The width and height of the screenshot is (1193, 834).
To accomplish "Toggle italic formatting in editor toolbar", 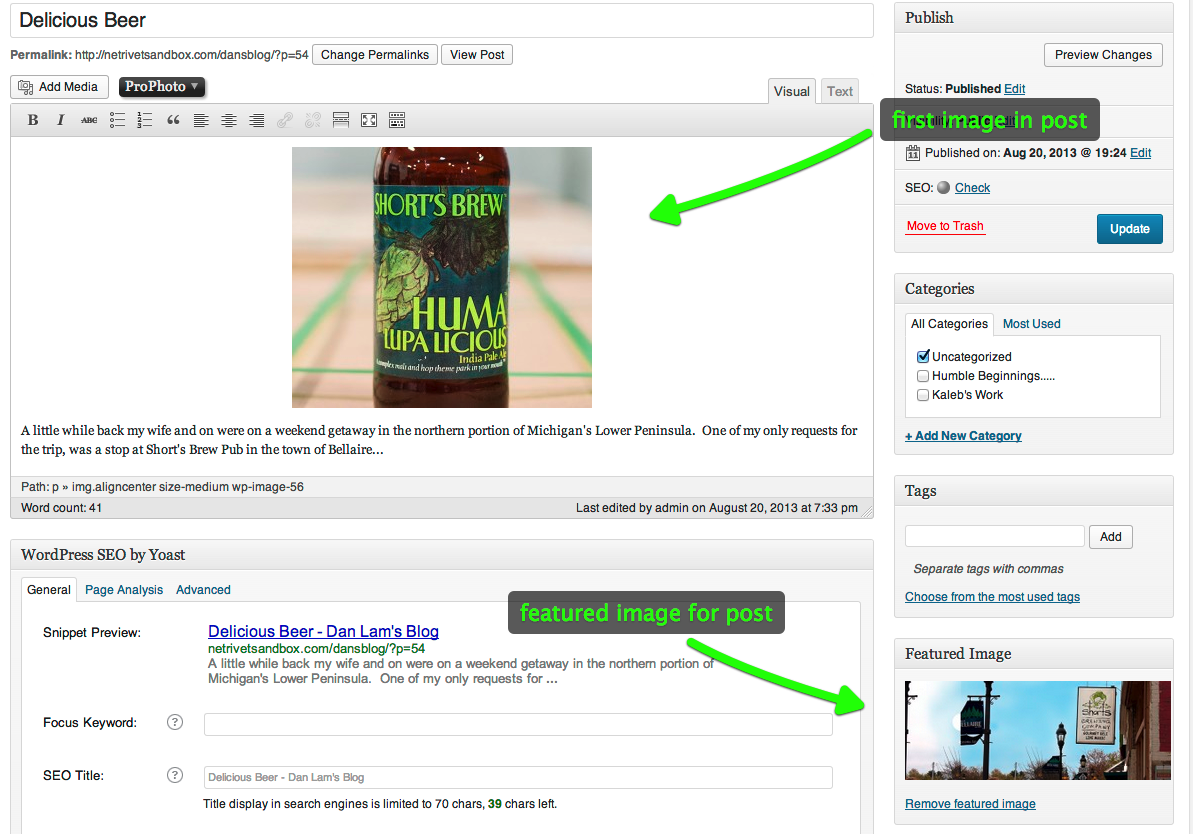I will click(x=61, y=120).
